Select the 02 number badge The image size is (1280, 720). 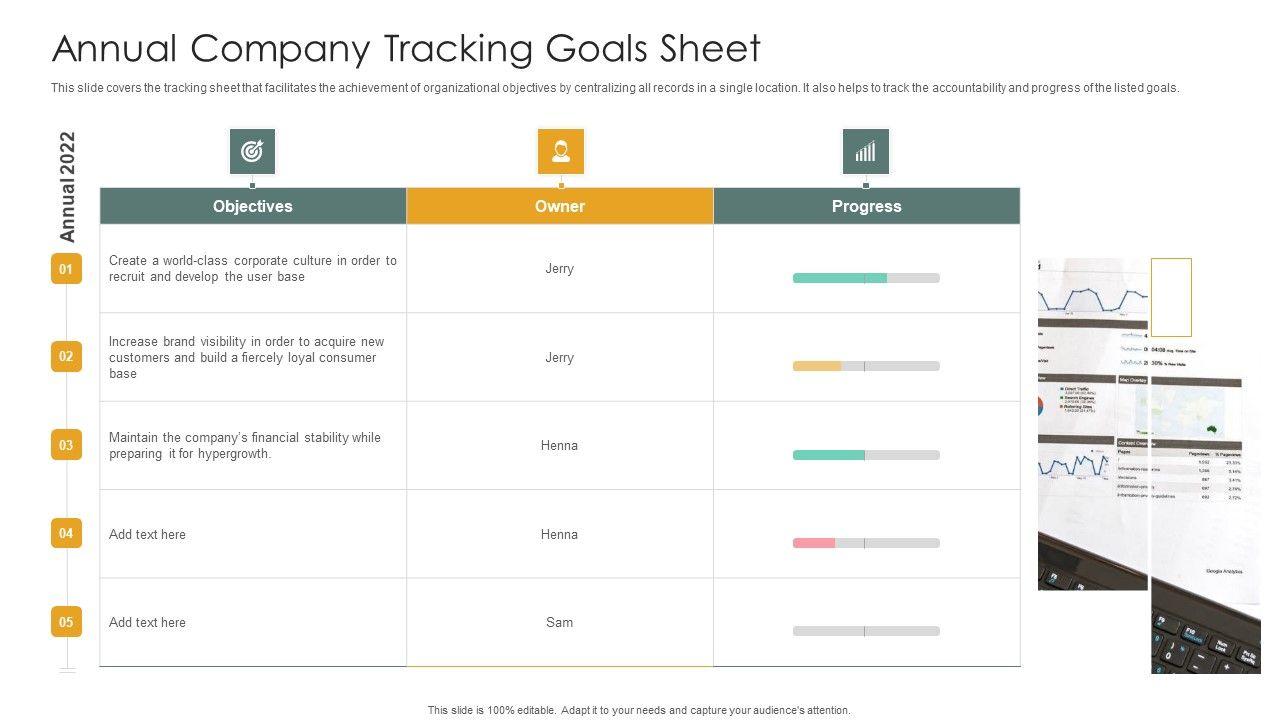coord(66,356)
